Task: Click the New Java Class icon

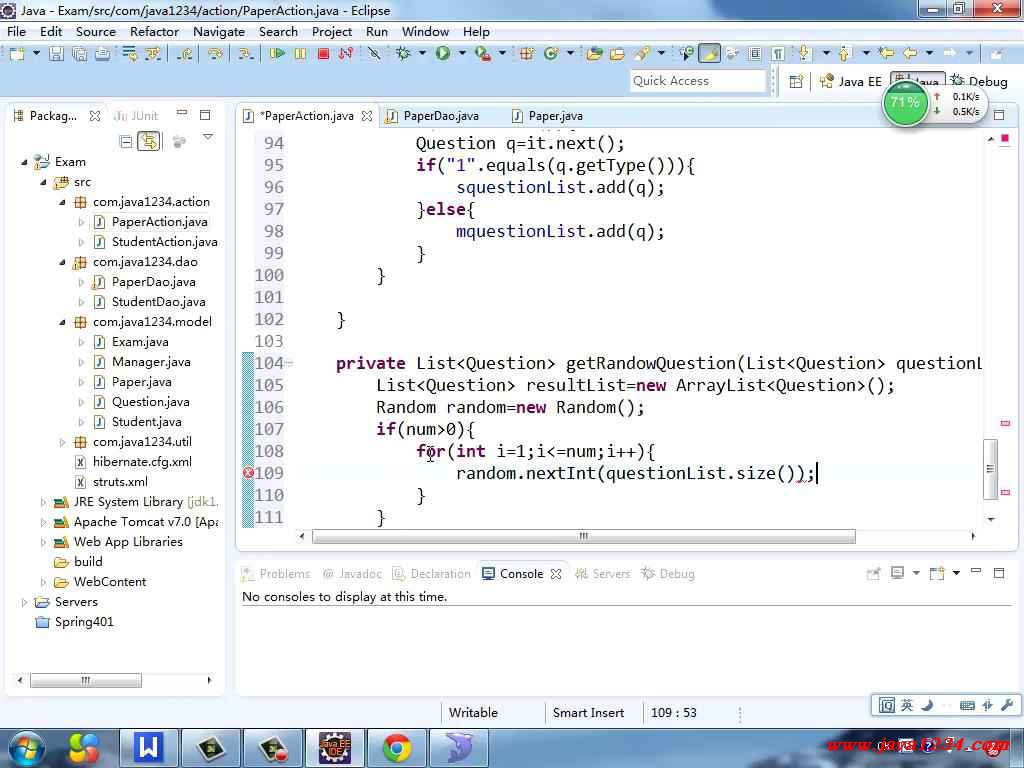Action: click(x=551, y=54)
